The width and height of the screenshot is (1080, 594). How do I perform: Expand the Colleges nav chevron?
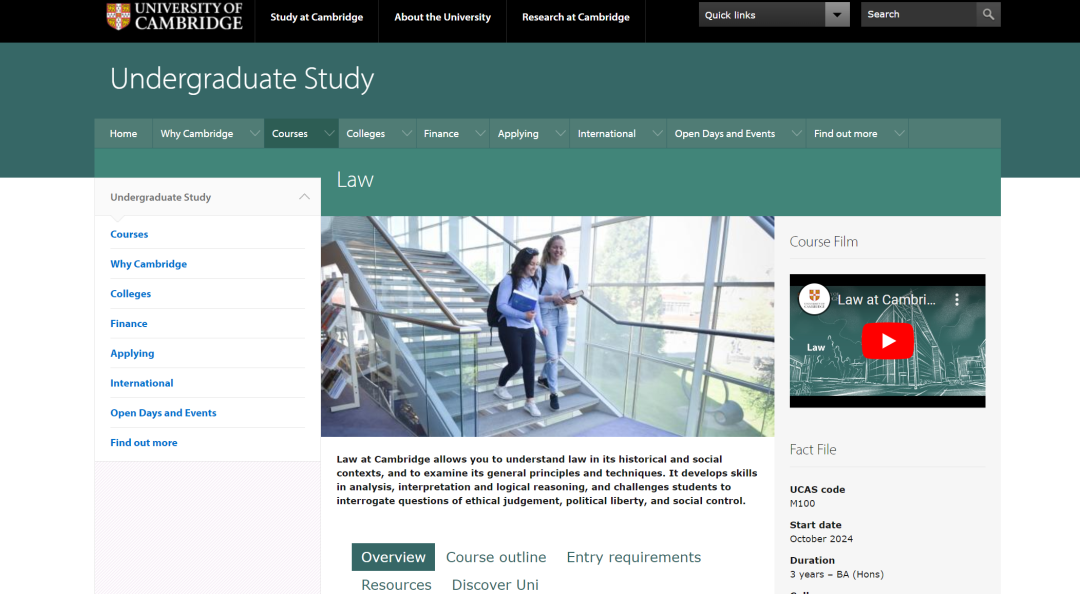[x=407, y=134]
